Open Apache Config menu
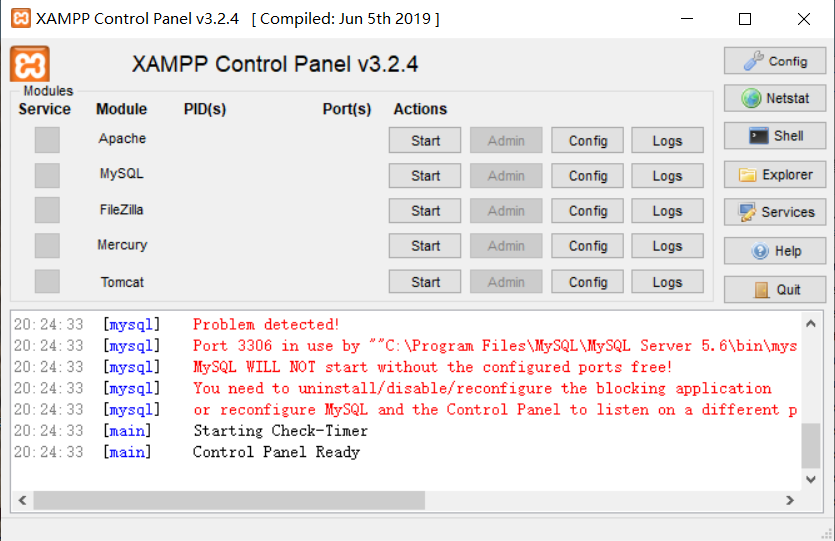835x541 pixels. point(587,140)
